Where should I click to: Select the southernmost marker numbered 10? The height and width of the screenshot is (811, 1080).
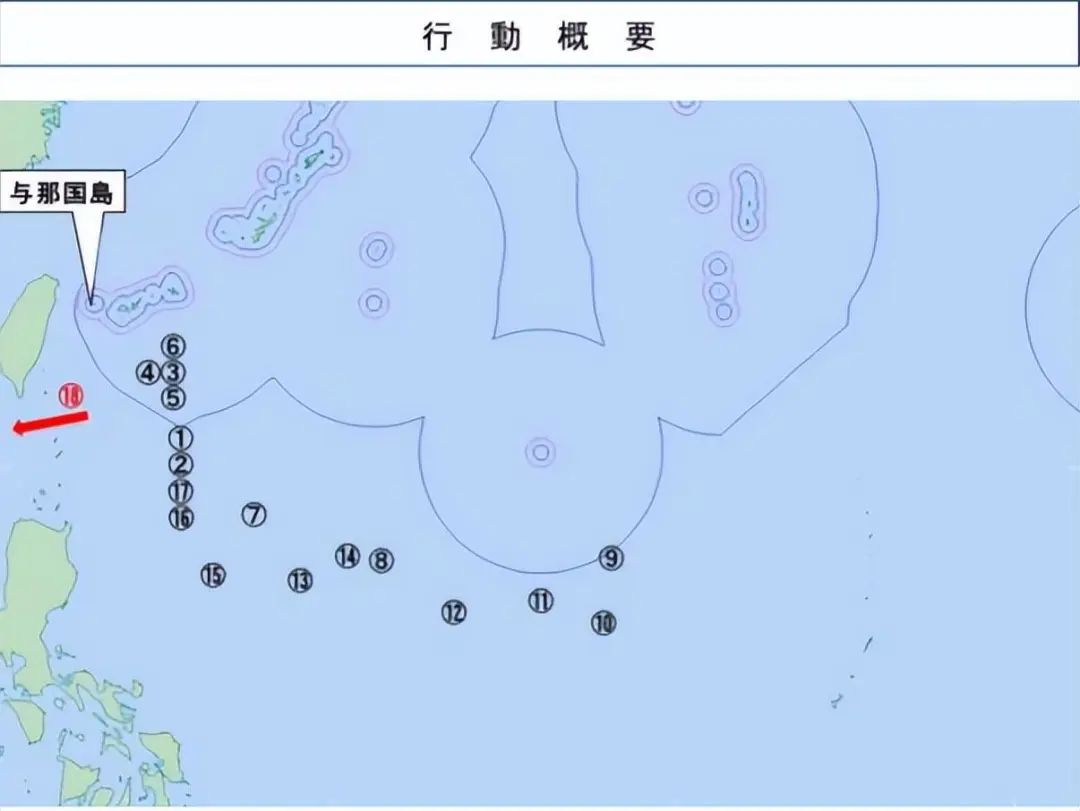pyautogui.click(x=603, y=621)
